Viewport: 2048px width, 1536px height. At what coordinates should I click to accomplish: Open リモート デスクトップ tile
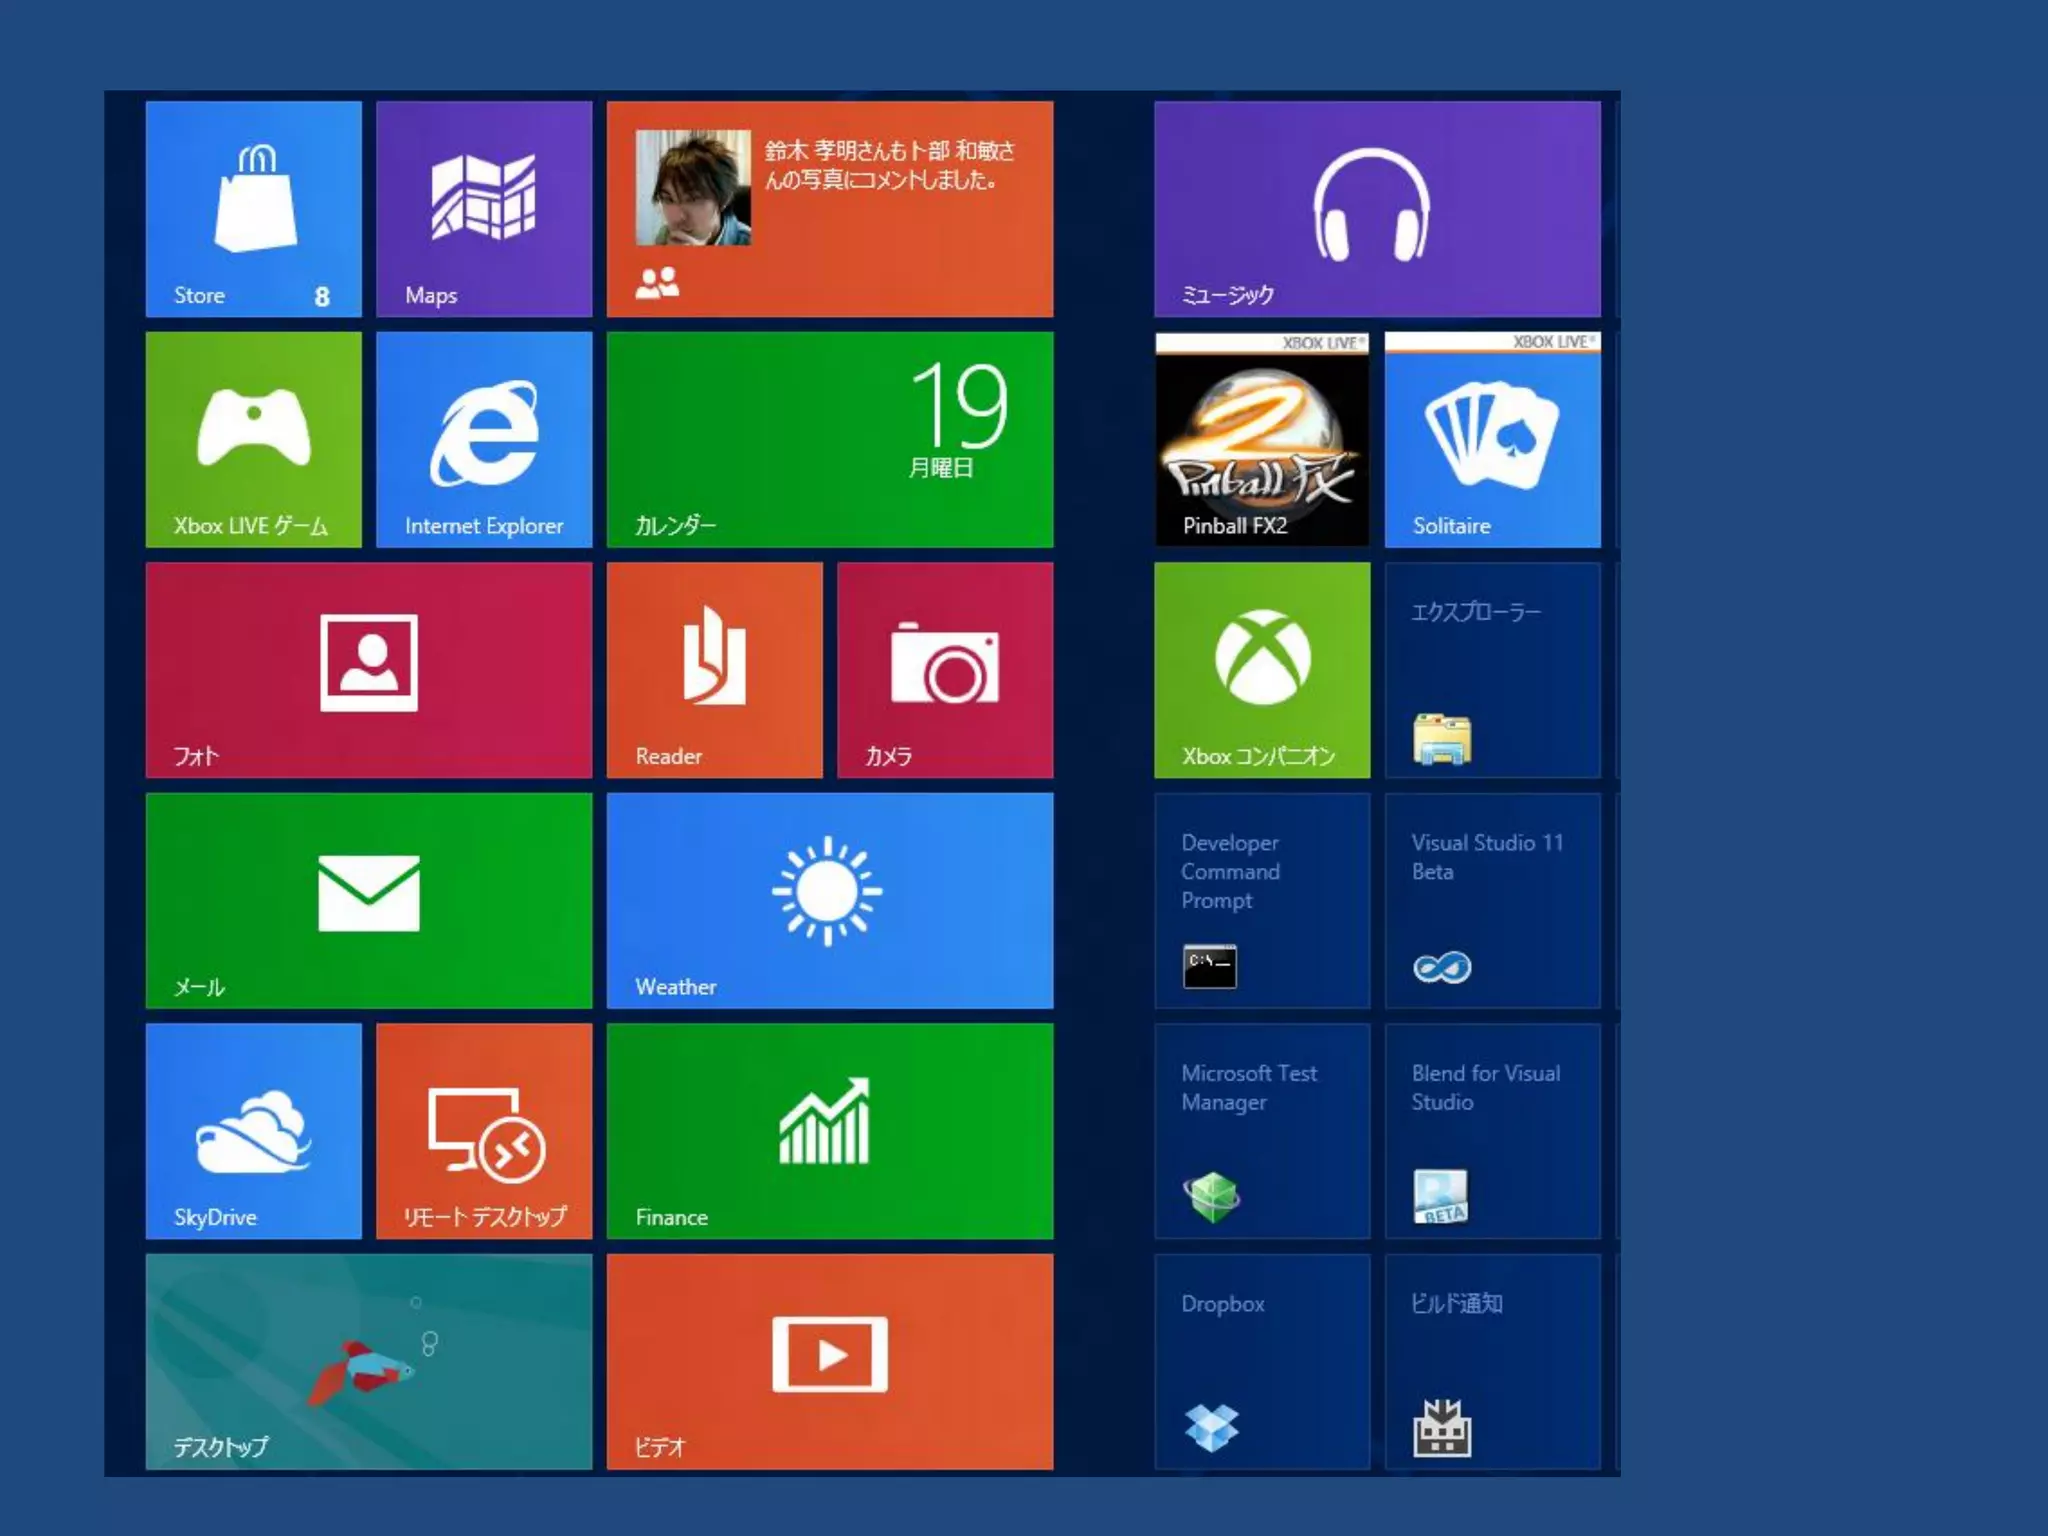click(x=484, y=1130)
